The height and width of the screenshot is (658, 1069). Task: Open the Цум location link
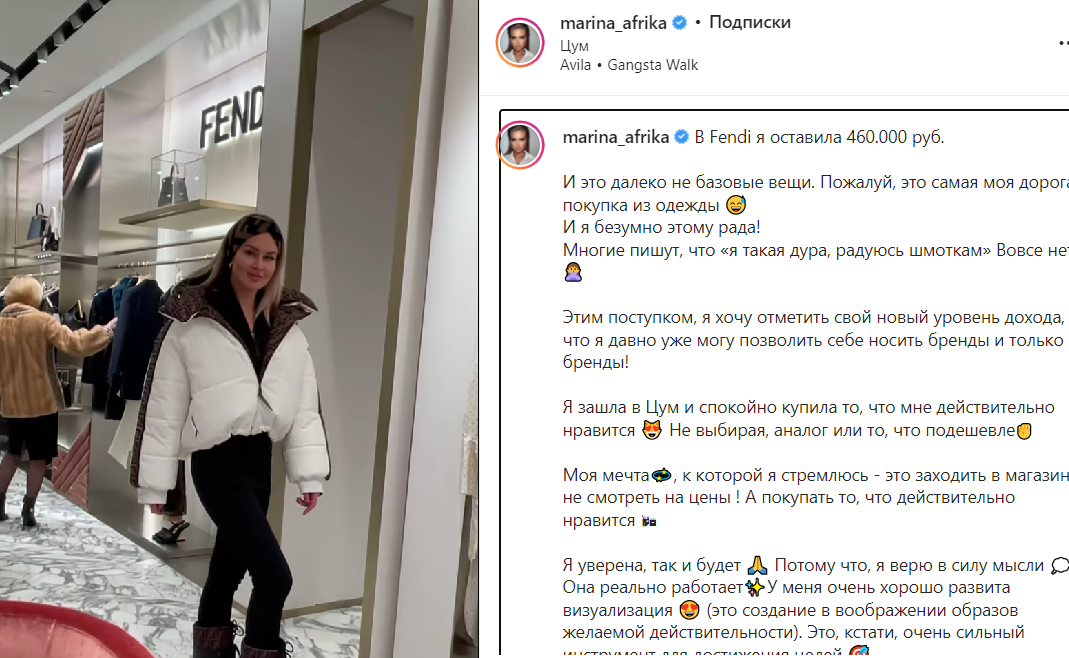574,46
